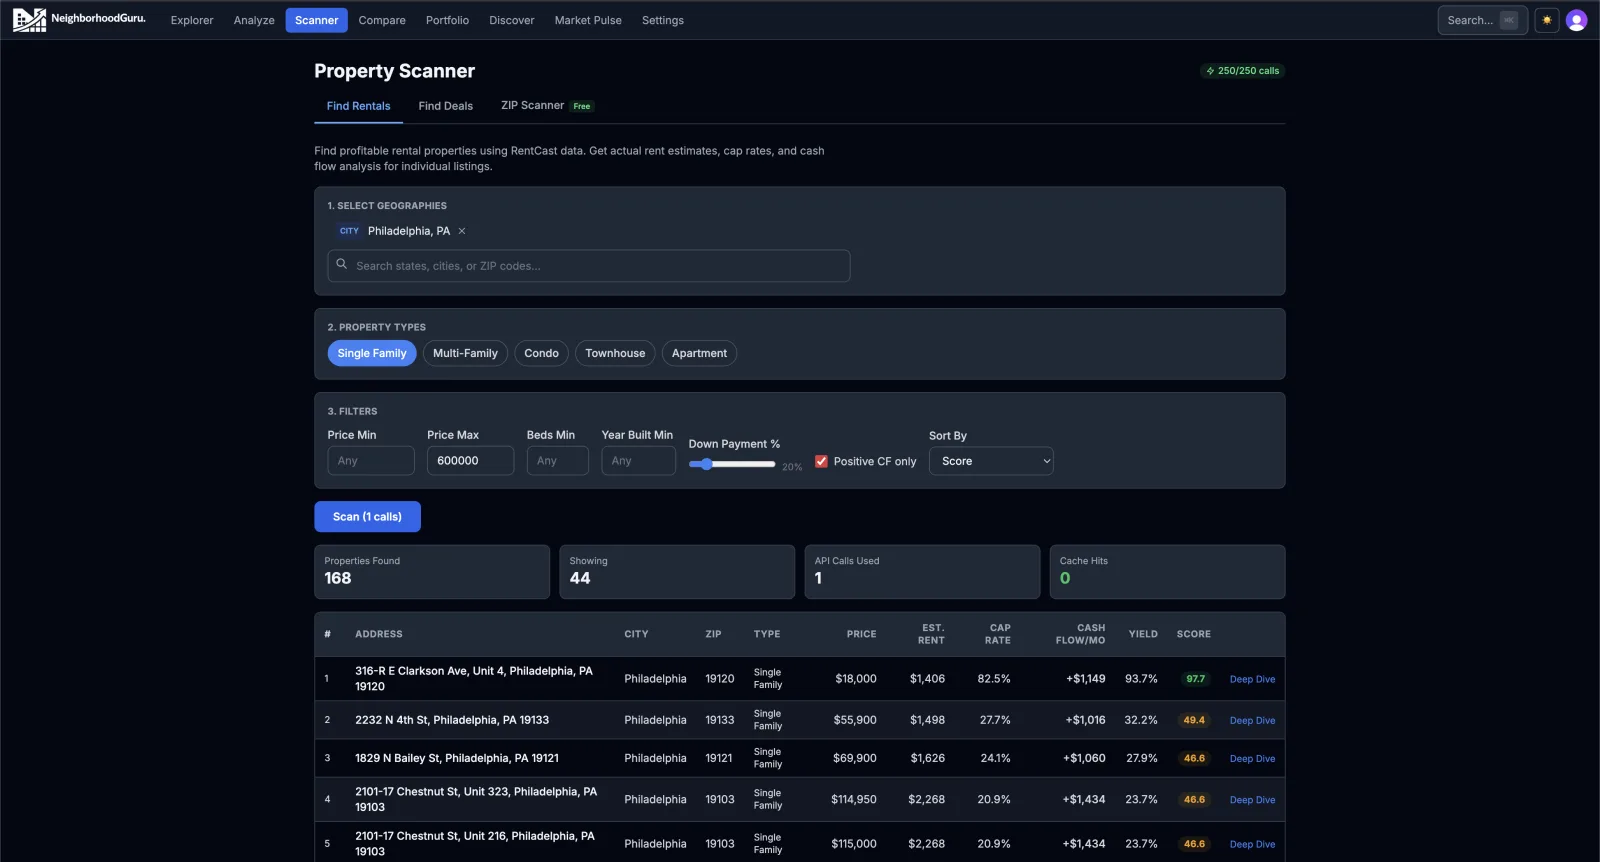Click the geography search input field
This screenshot has width=1600, height=862.
click(589, 266)
